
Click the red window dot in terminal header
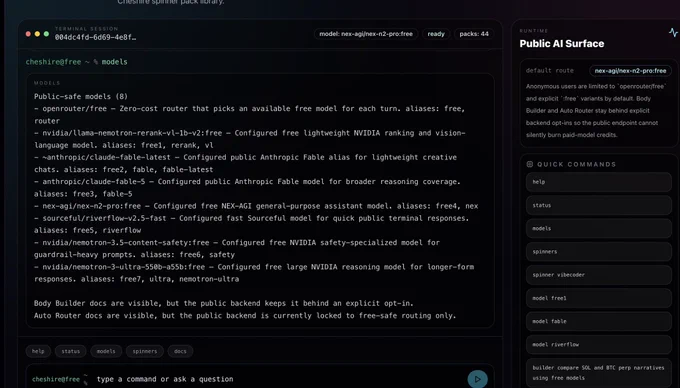coord(28,34)
